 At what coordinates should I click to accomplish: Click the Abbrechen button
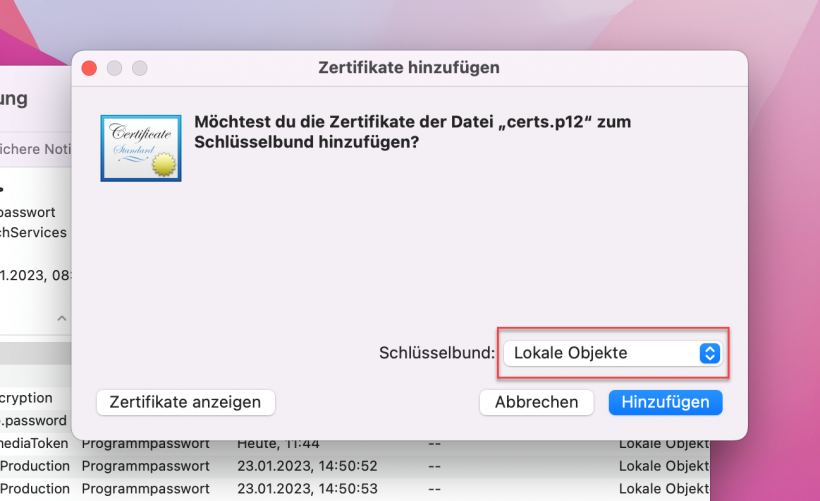[x=537, y=402]
